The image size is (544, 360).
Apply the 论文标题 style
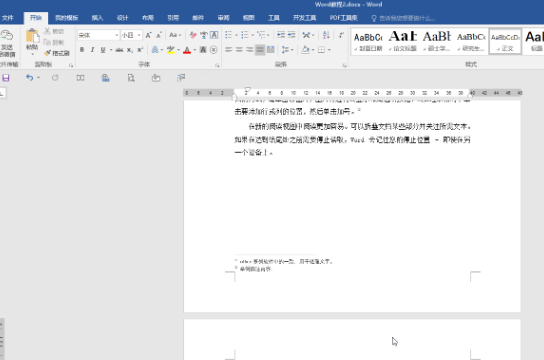click(x=402, y=41)
